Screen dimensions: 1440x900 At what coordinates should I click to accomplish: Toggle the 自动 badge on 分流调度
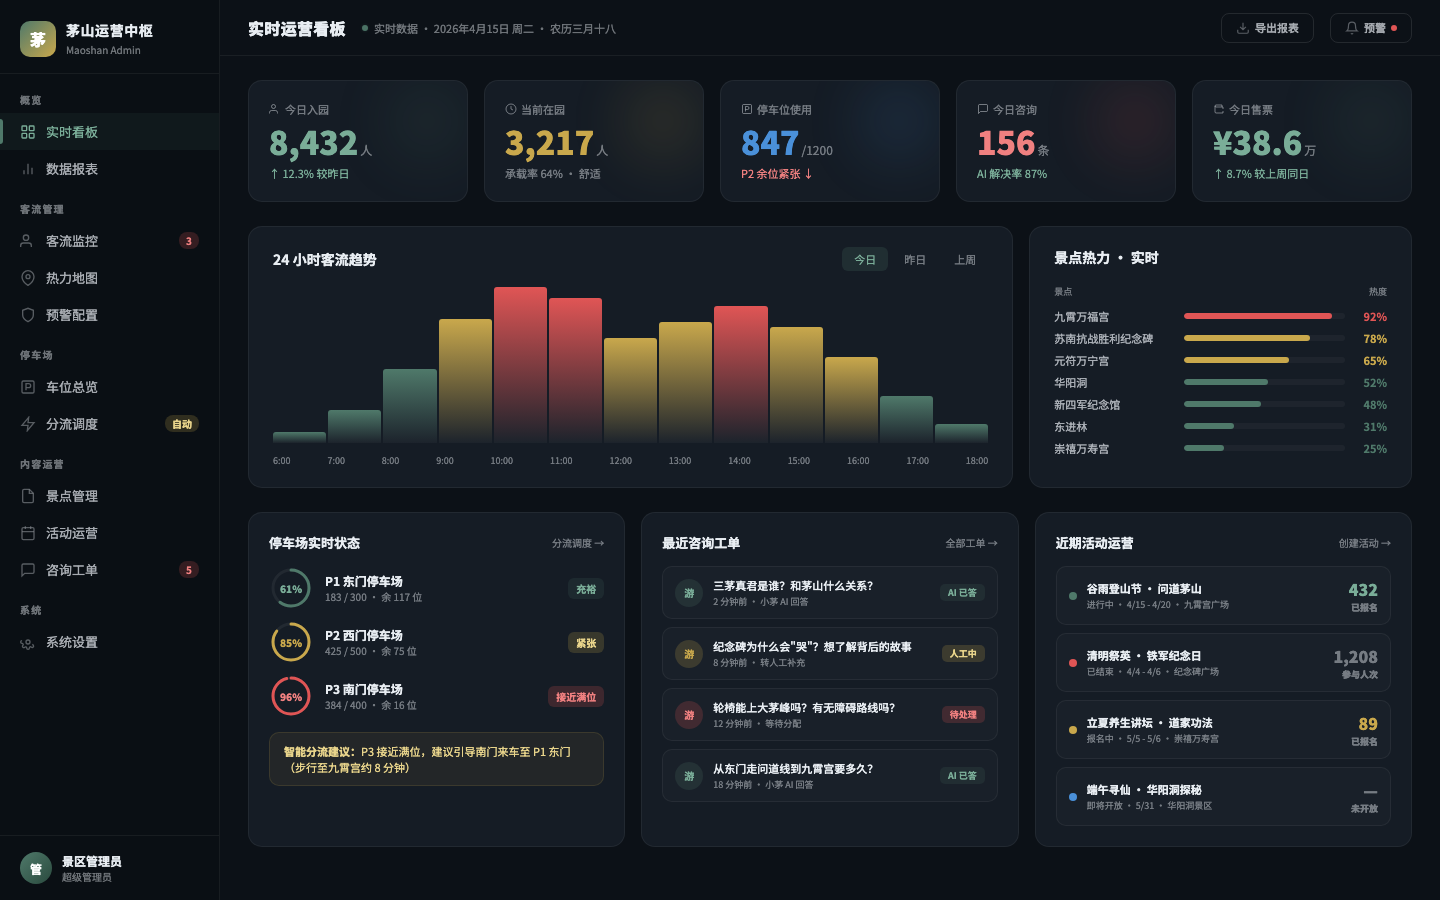(182, 424)
